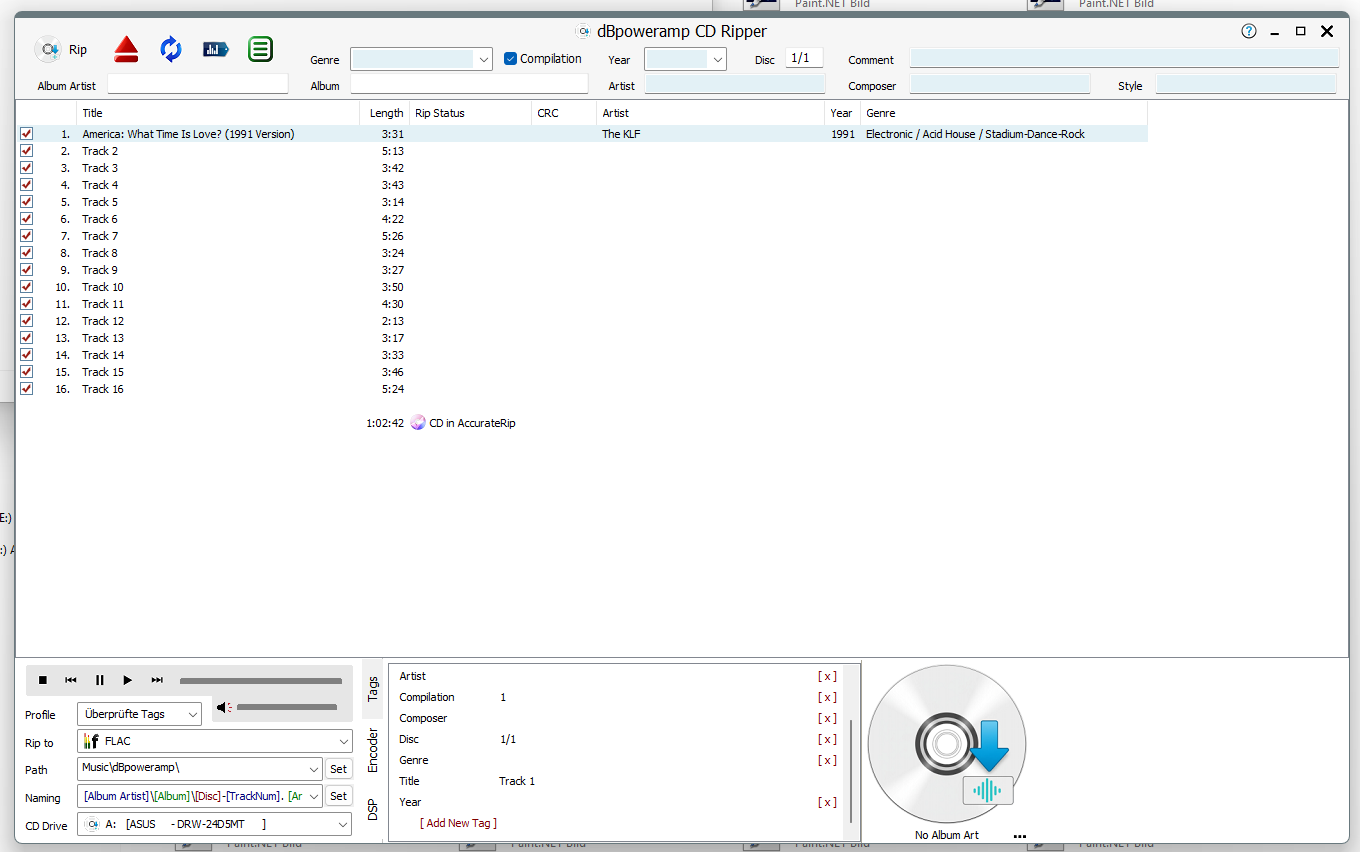Uncheck the Track 5 checkbox
This screenshot has height=852, width=1360.
pyautogui.click(x=26, y=202)
